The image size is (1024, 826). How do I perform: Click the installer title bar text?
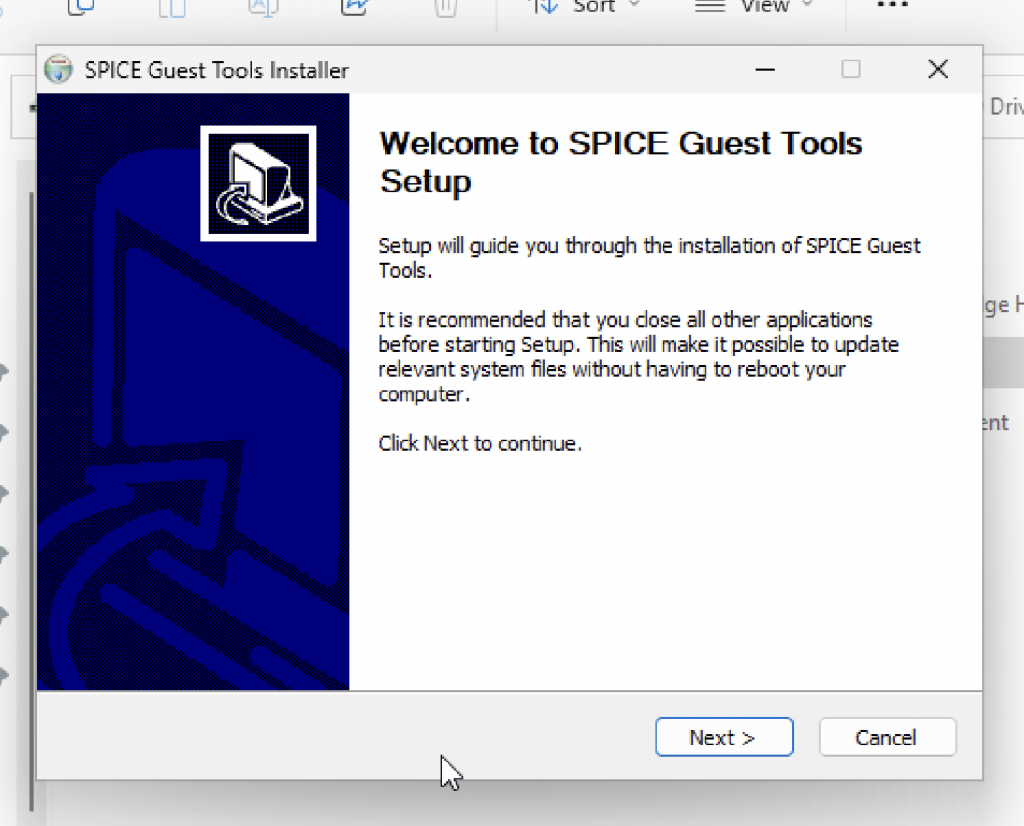pyautogui.click(x=217, y=70)
